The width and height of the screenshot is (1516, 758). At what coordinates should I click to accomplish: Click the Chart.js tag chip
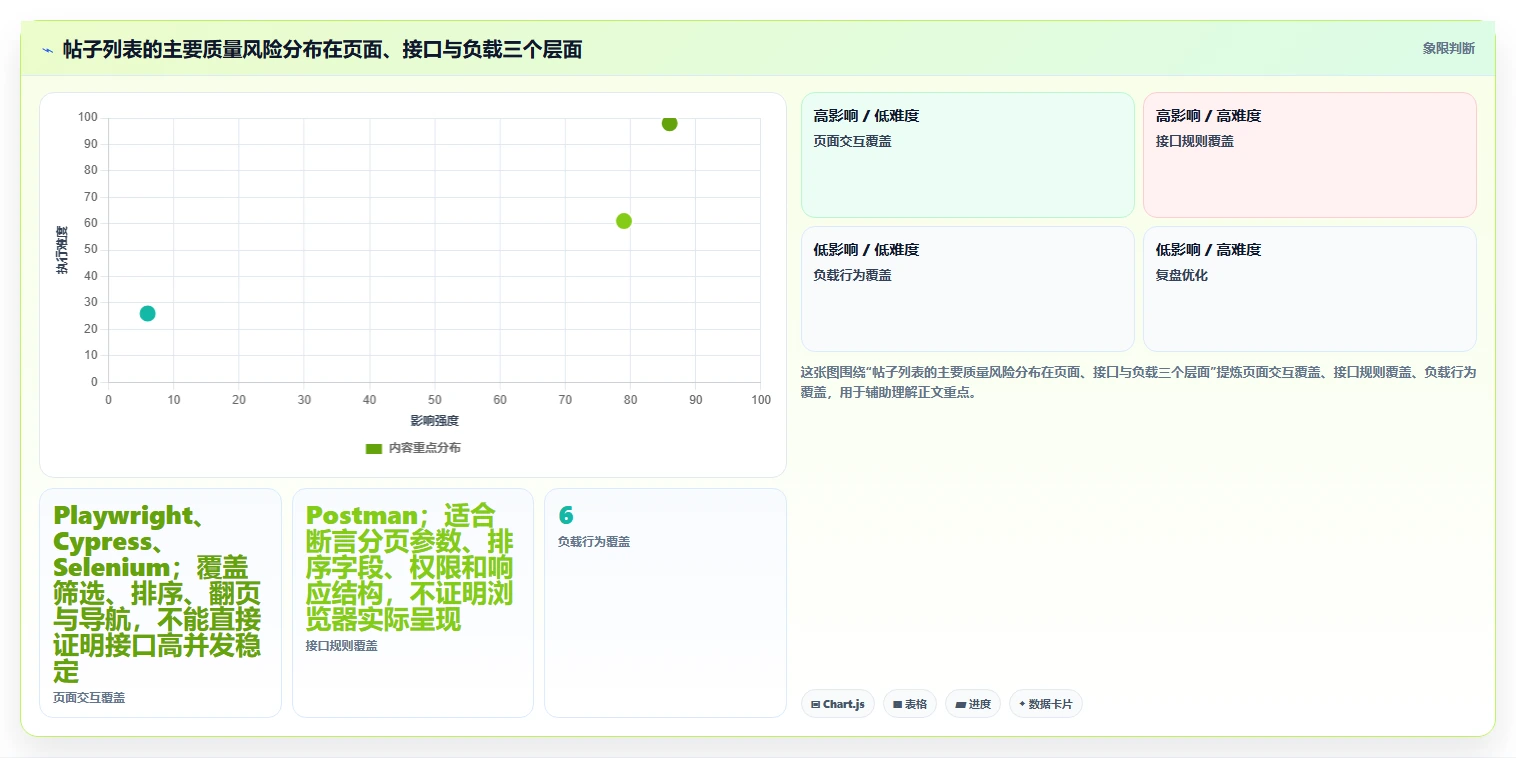point(838,704)
